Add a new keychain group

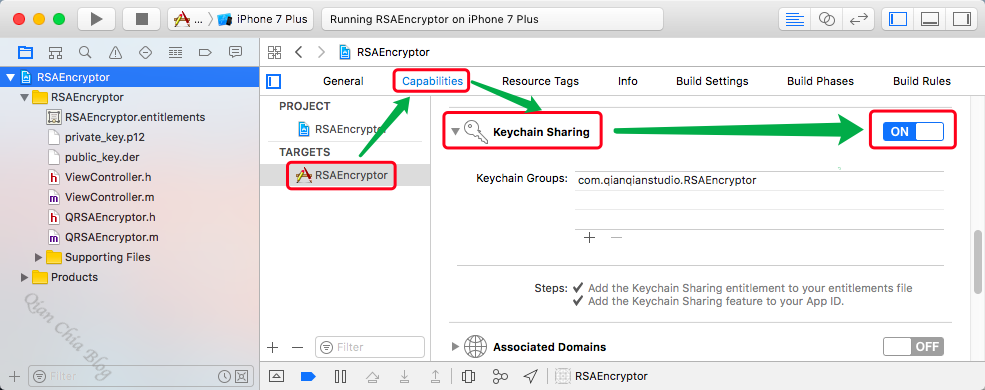pyautogui.click(x=589, y=238)
